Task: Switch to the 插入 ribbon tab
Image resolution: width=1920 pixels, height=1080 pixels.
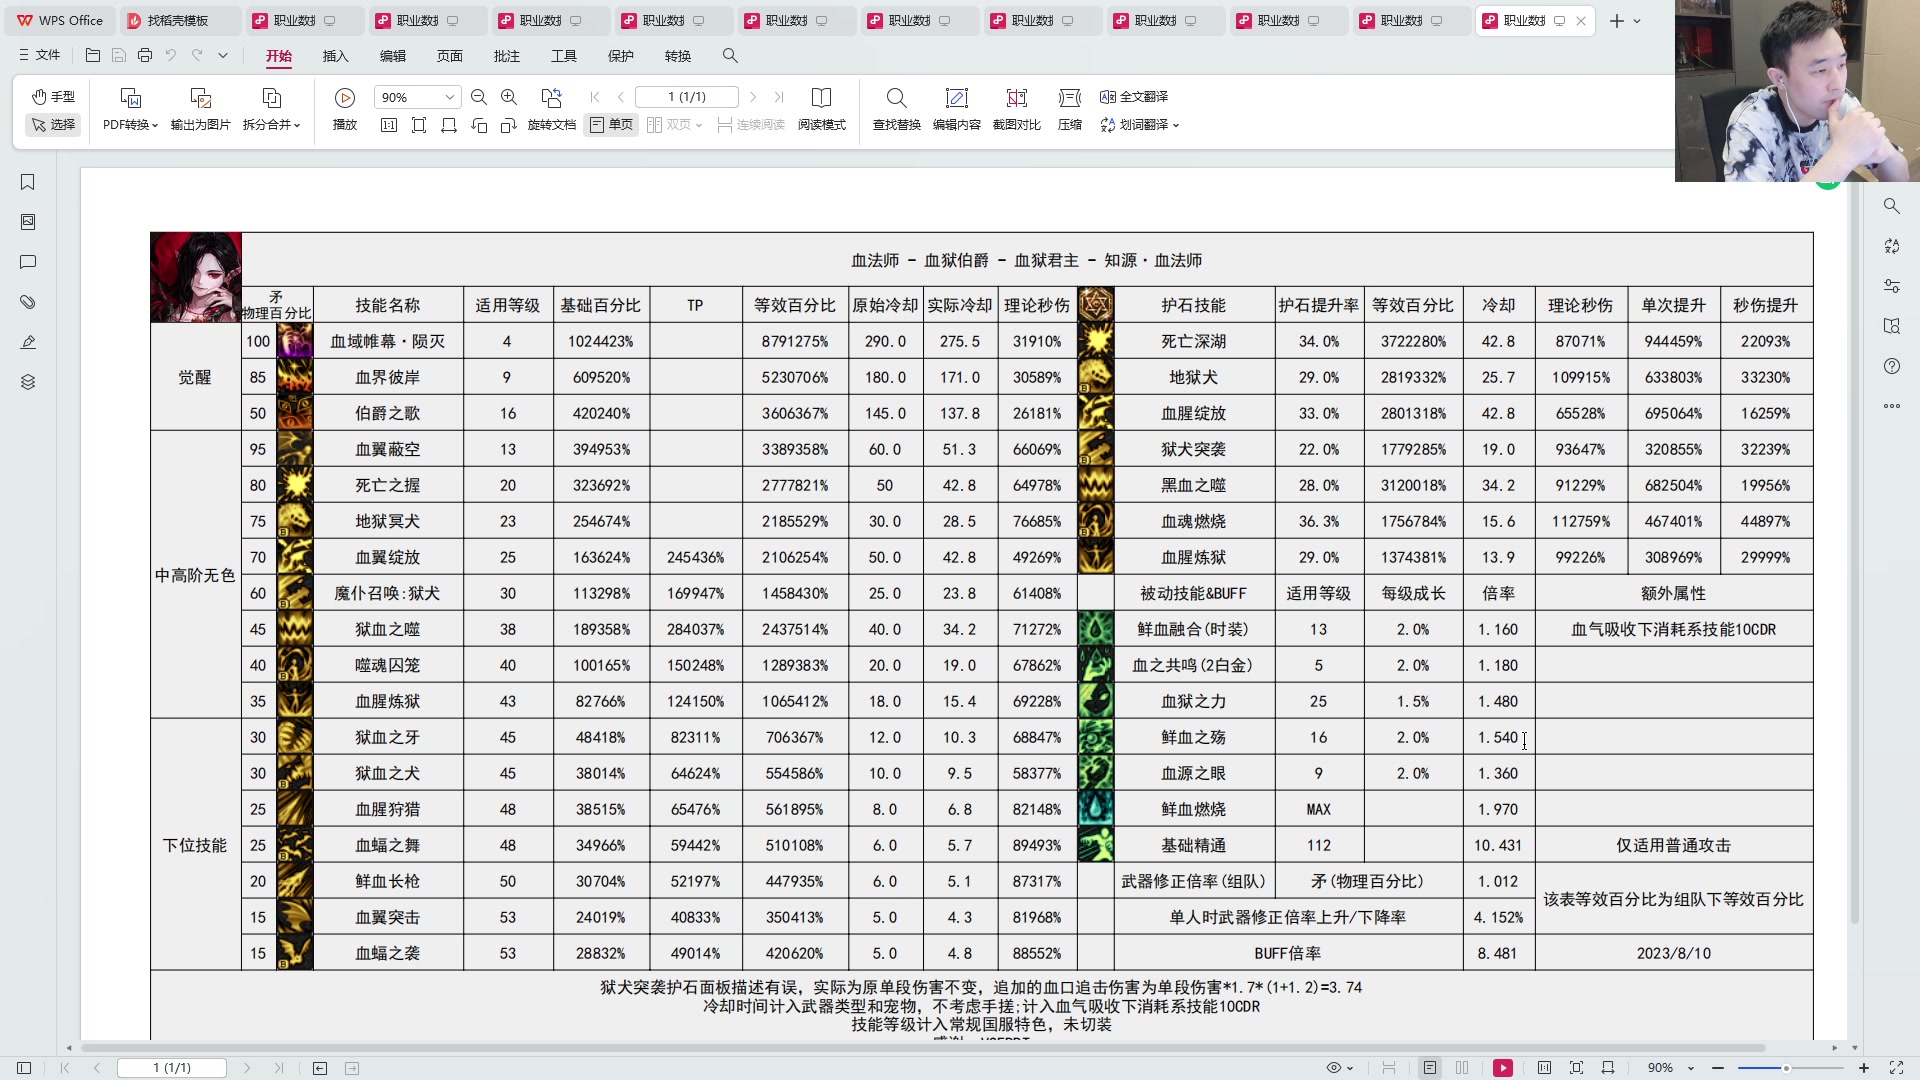Action: (x=335, y=56)
